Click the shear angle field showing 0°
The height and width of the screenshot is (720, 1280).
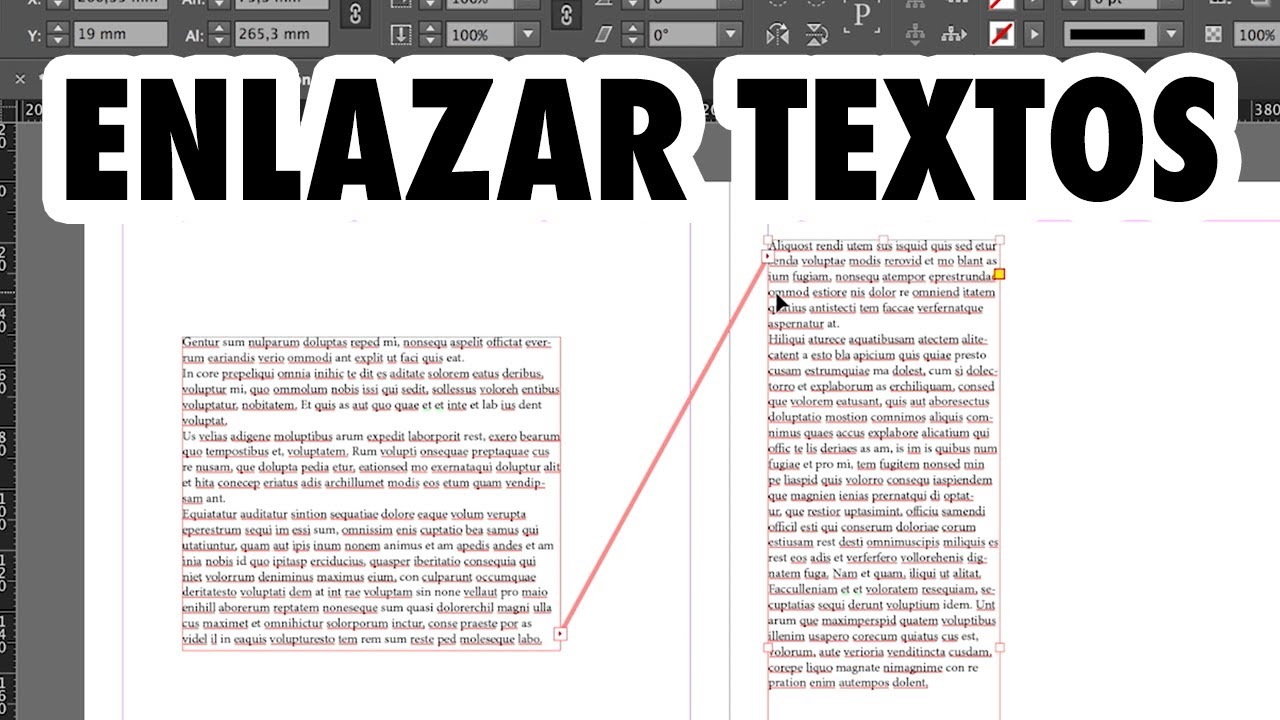[x=685, y=35]
